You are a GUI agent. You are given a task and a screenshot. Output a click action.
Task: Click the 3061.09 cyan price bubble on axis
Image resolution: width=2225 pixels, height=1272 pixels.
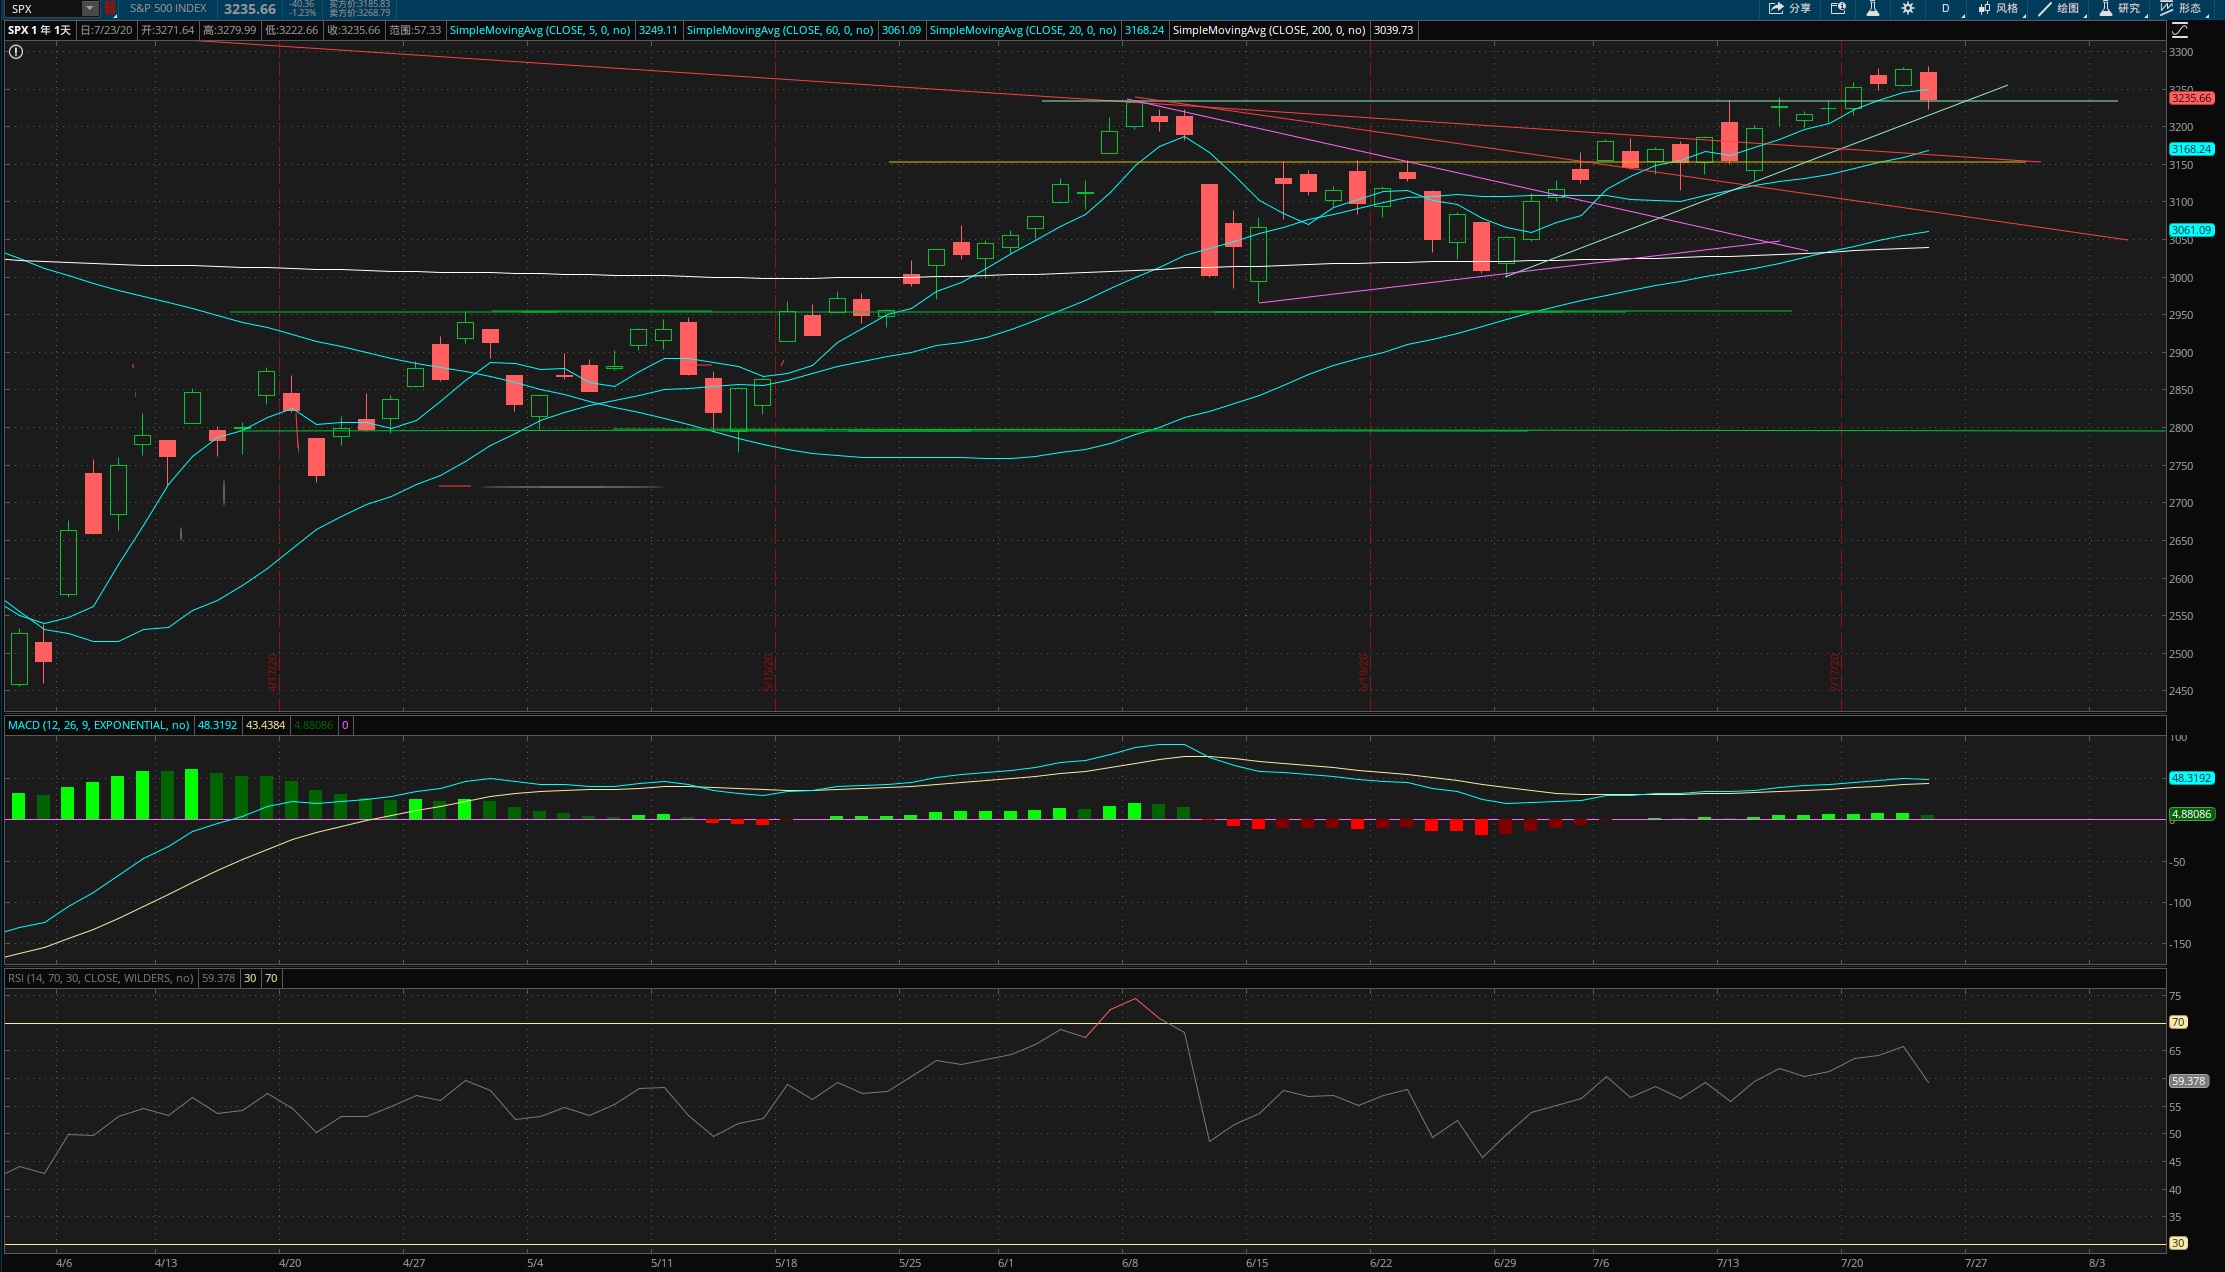pyautogui.click(x=2191, y=230)
